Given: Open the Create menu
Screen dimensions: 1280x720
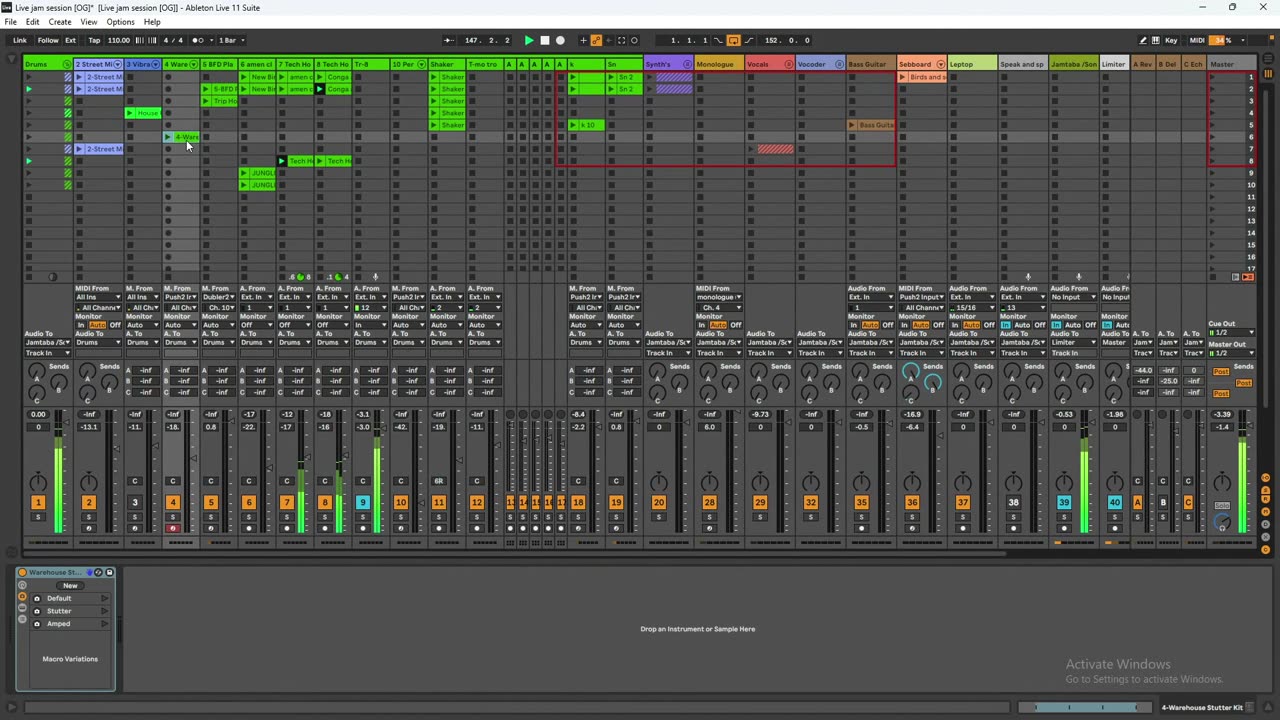Looking at the screenshot, I should point(60,22).
